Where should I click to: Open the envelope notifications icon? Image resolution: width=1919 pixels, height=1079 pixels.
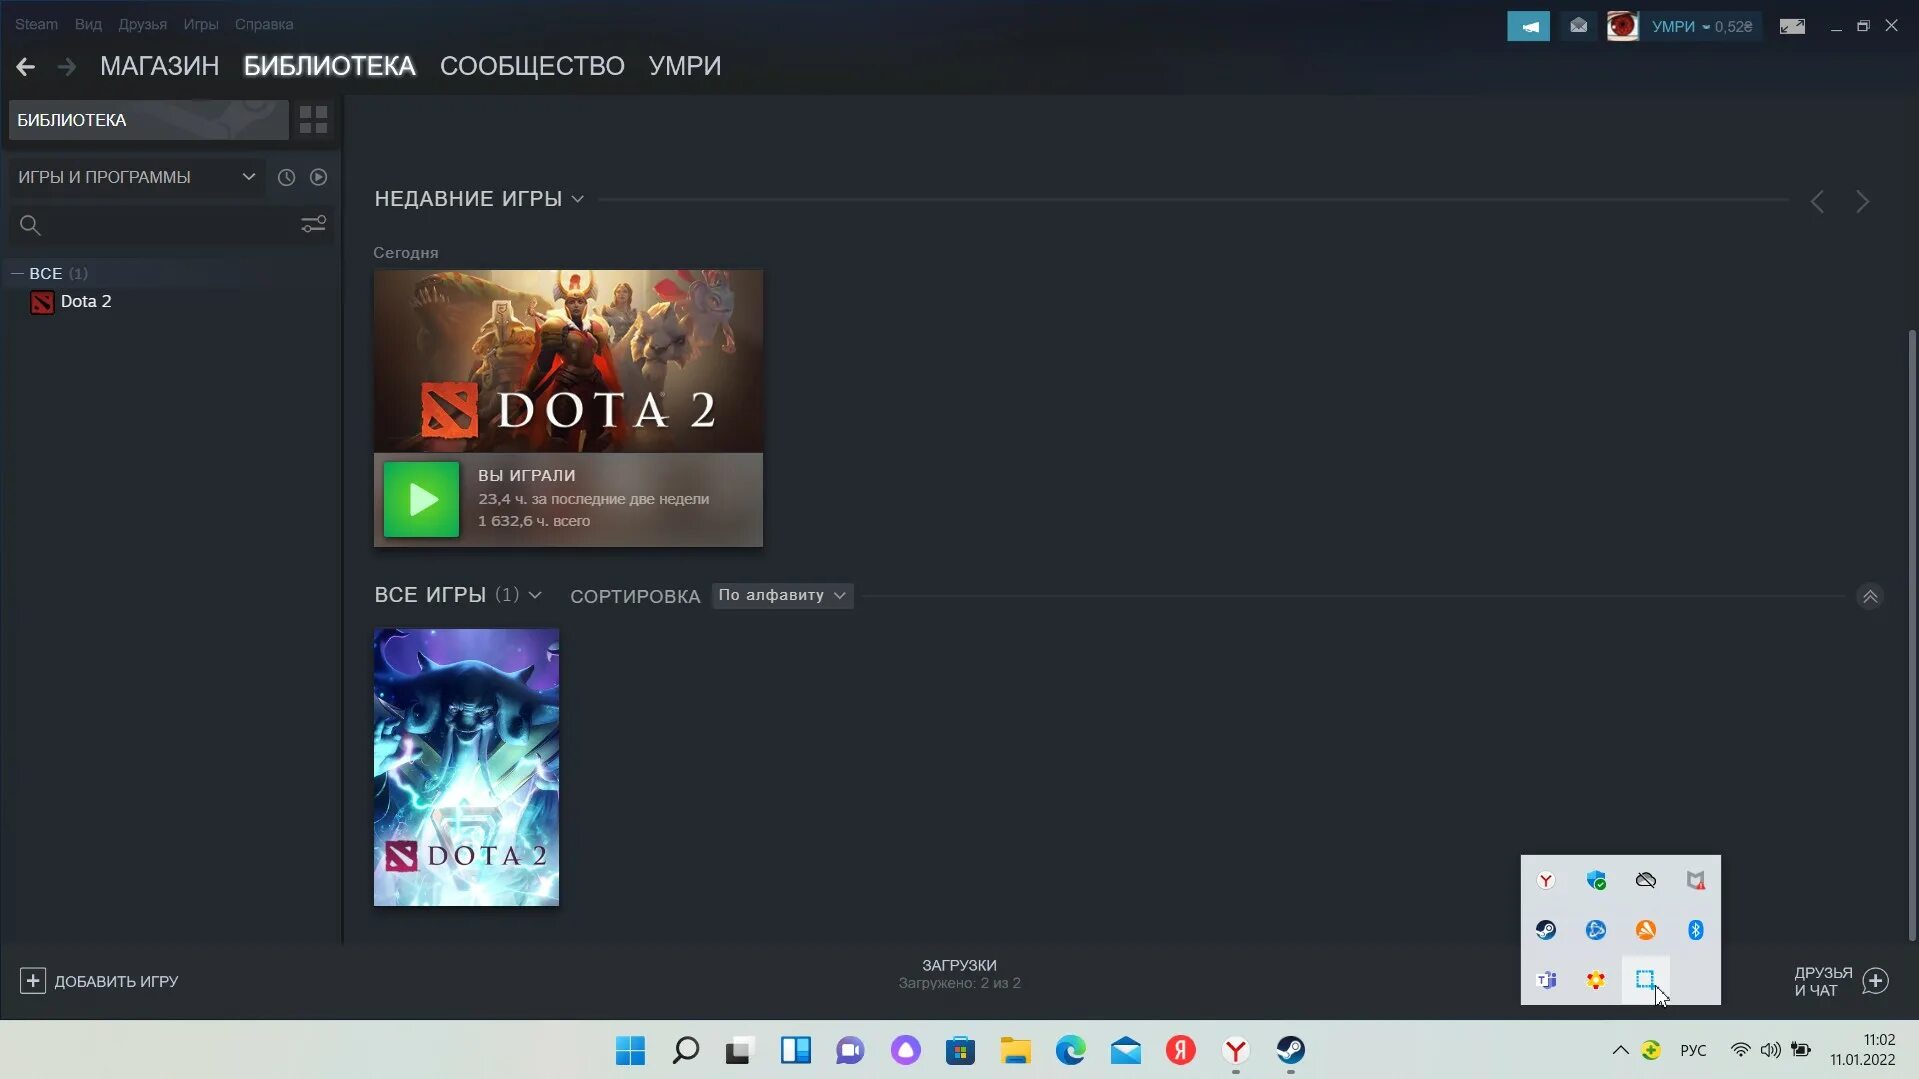[1578, 26]
